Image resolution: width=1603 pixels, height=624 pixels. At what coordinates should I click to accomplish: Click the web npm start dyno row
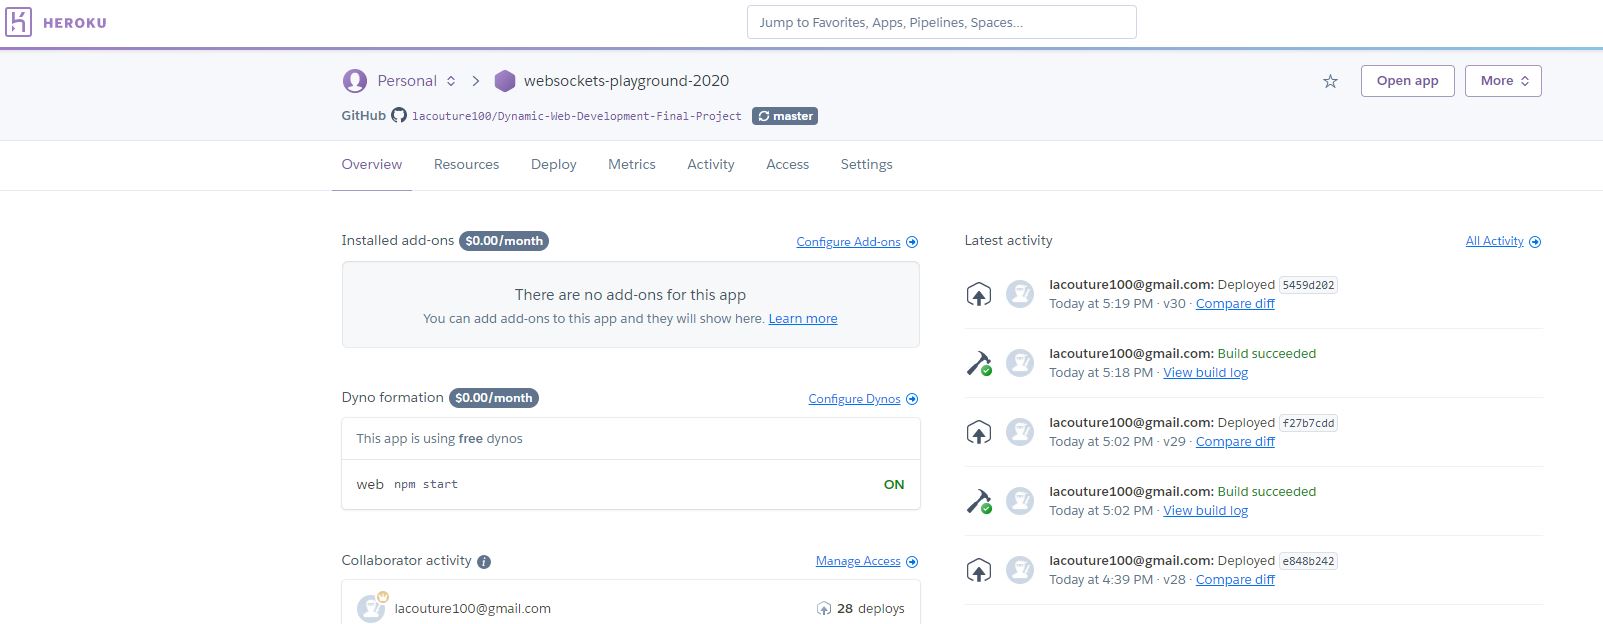click(x=631, y=484)
